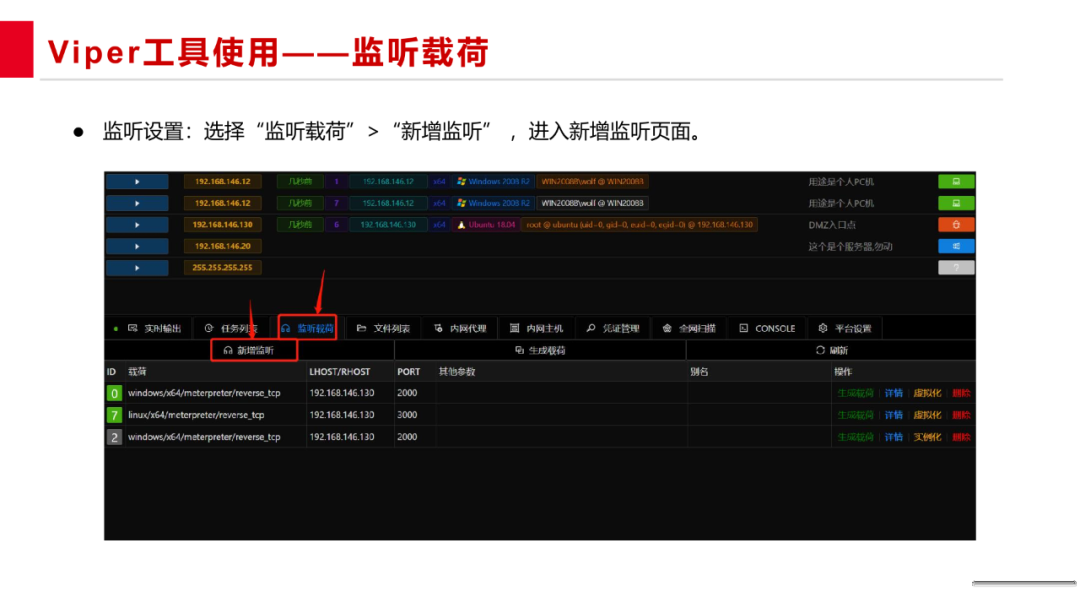The image size is (1080, 608).
Task: Expand the 192.168.146.130 host row
Action: coord(137,224)
